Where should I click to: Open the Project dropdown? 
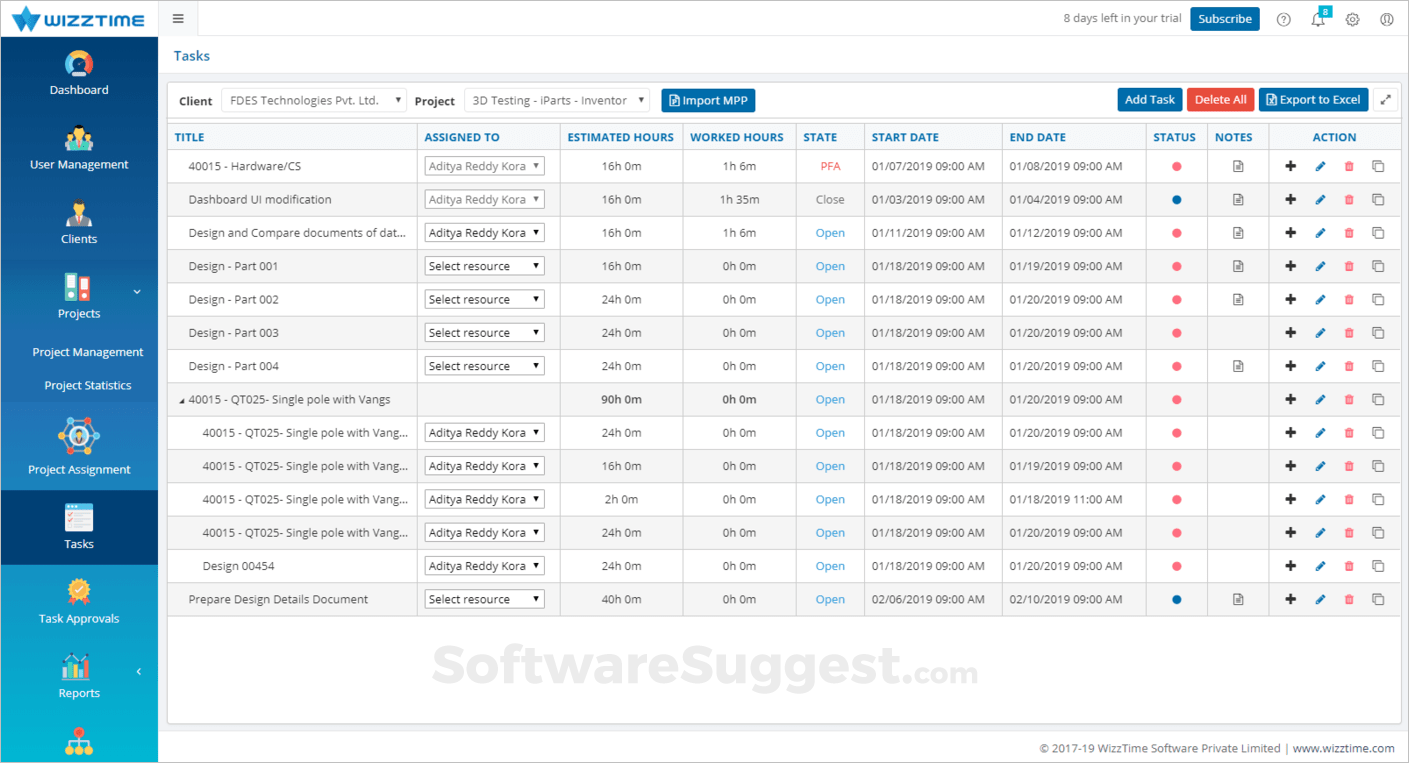(557, 100)
